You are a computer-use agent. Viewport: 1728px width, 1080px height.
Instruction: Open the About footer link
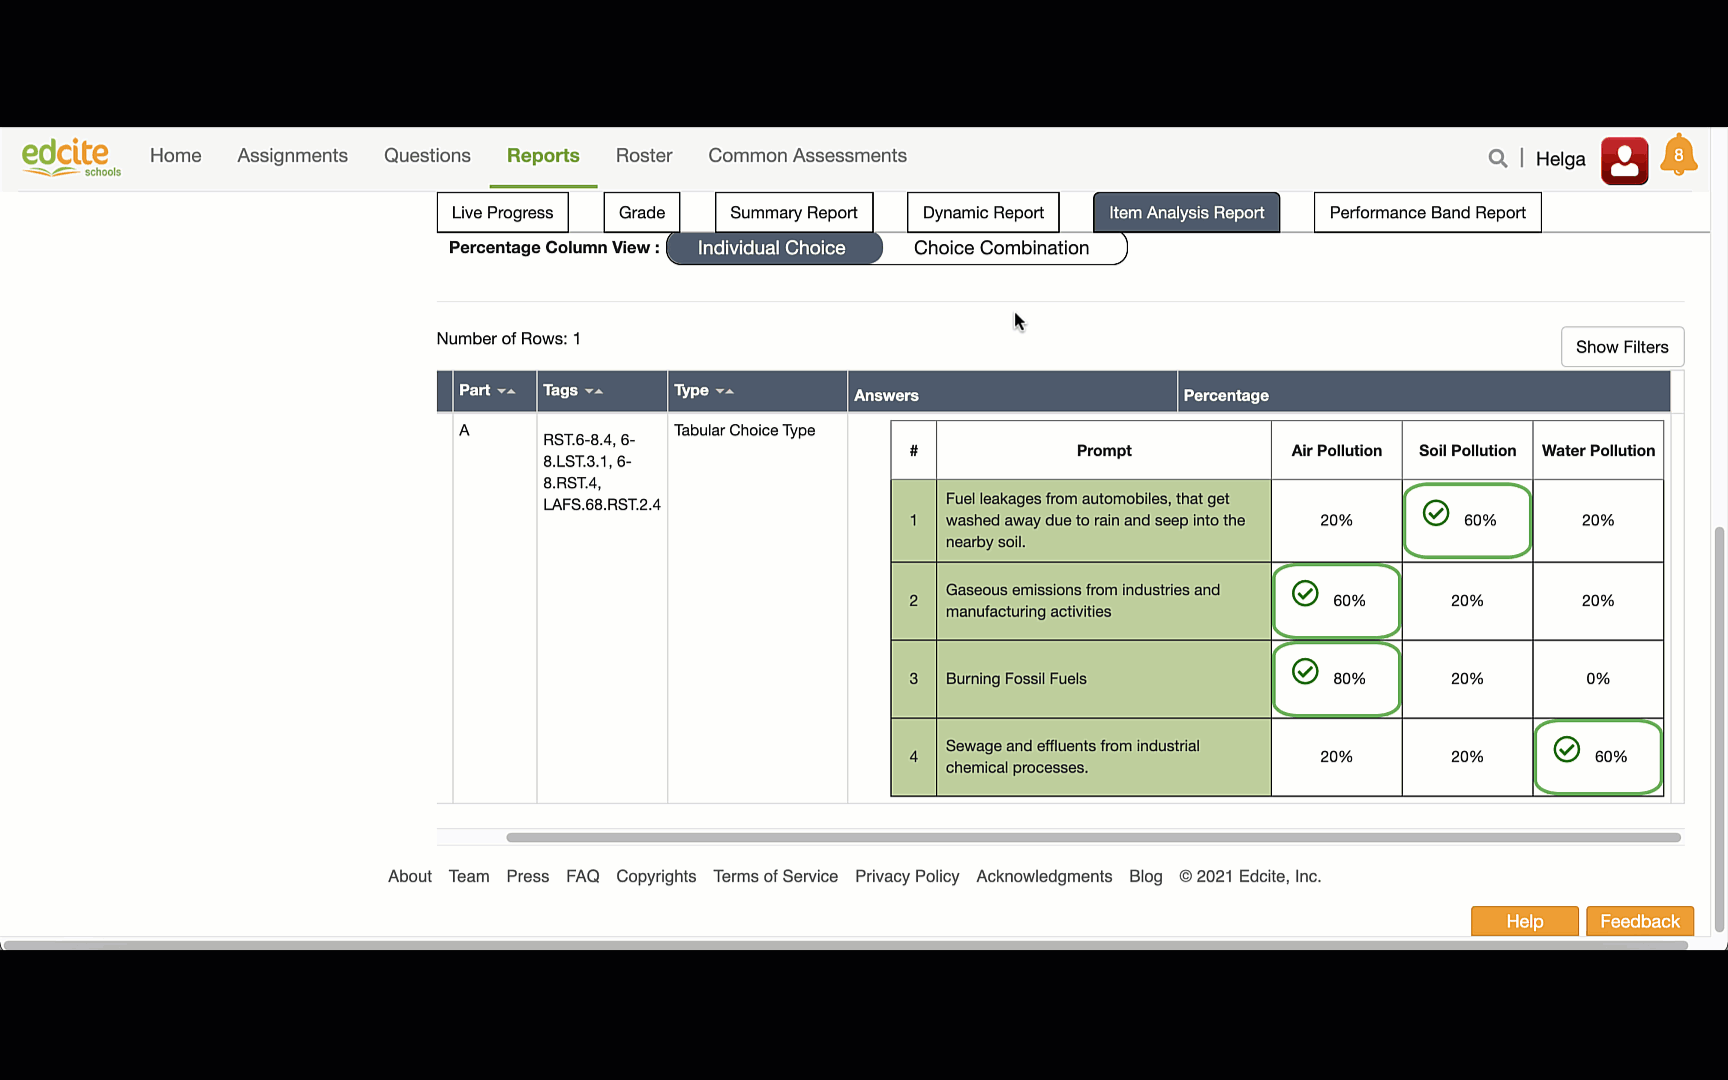pos(410,877)
